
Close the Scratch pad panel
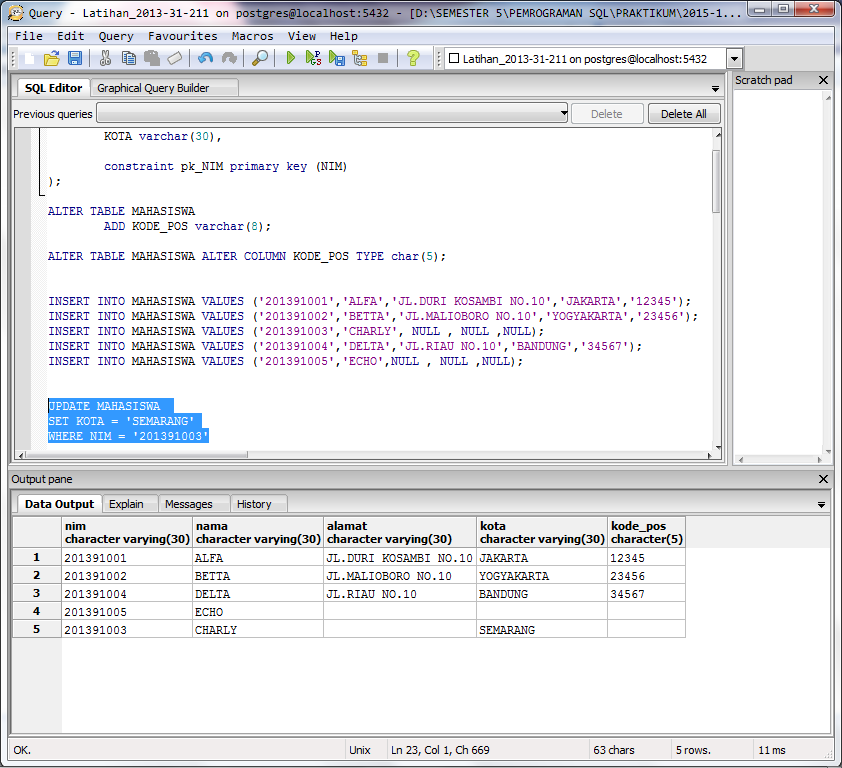pyautogui.click(x=824, y=80)
